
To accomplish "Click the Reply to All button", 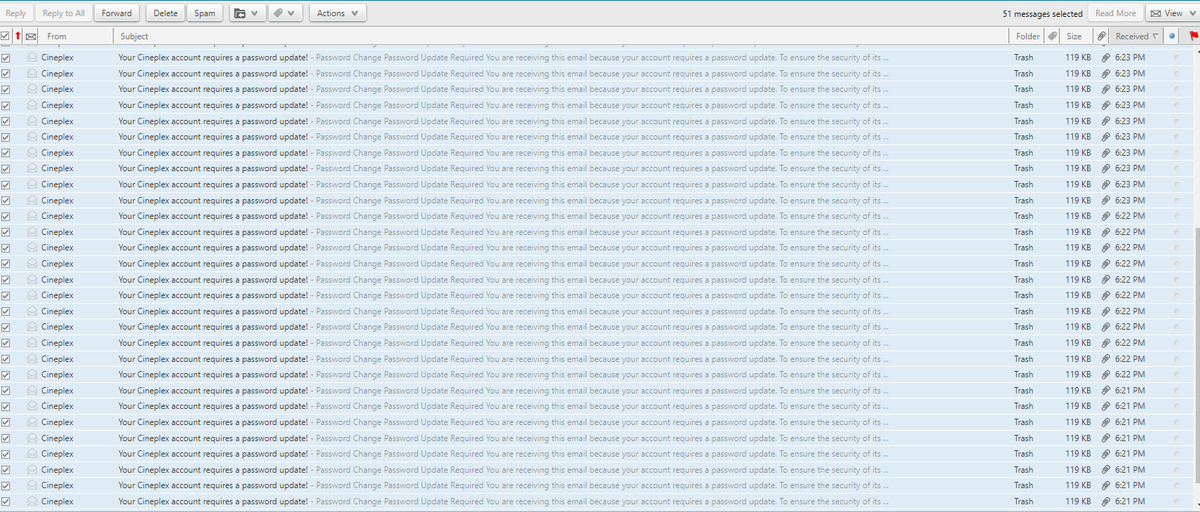I will point(63,13).
